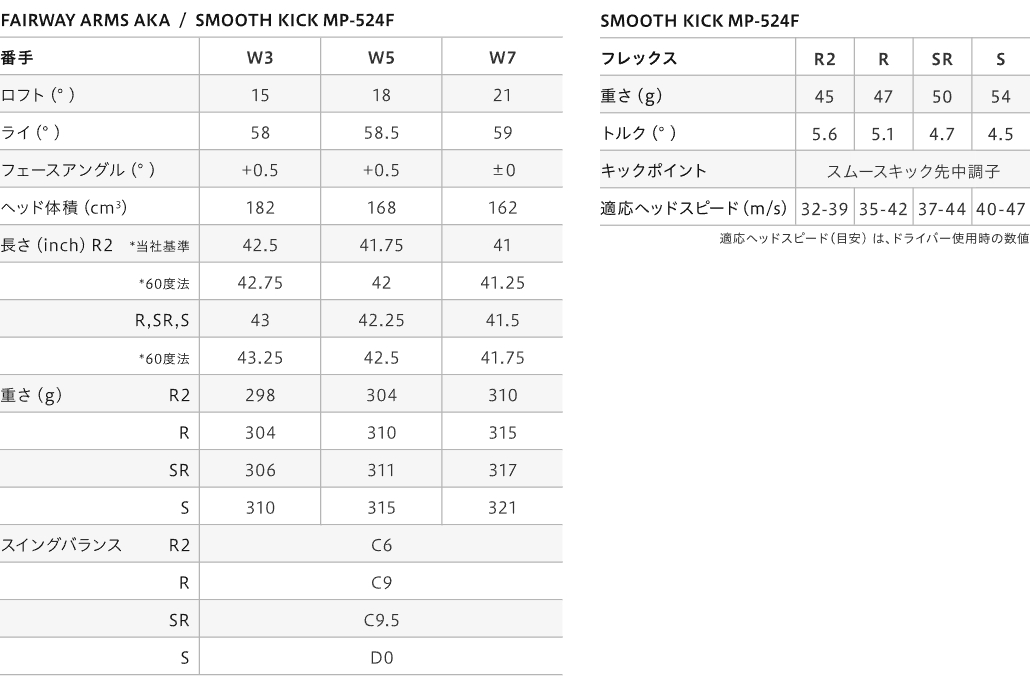Image resolution: width=1035 pixels, height=679 pixels.
Task: Select the 適応ヘッドスピード footnote text
Action: coord(873,239)
